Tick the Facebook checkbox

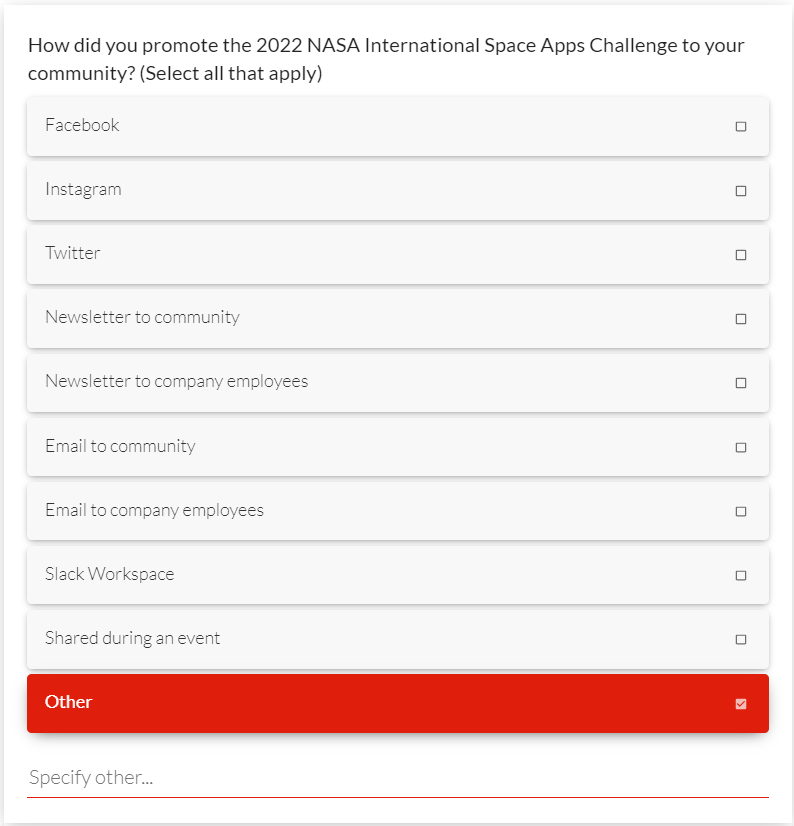coord(741,127)
